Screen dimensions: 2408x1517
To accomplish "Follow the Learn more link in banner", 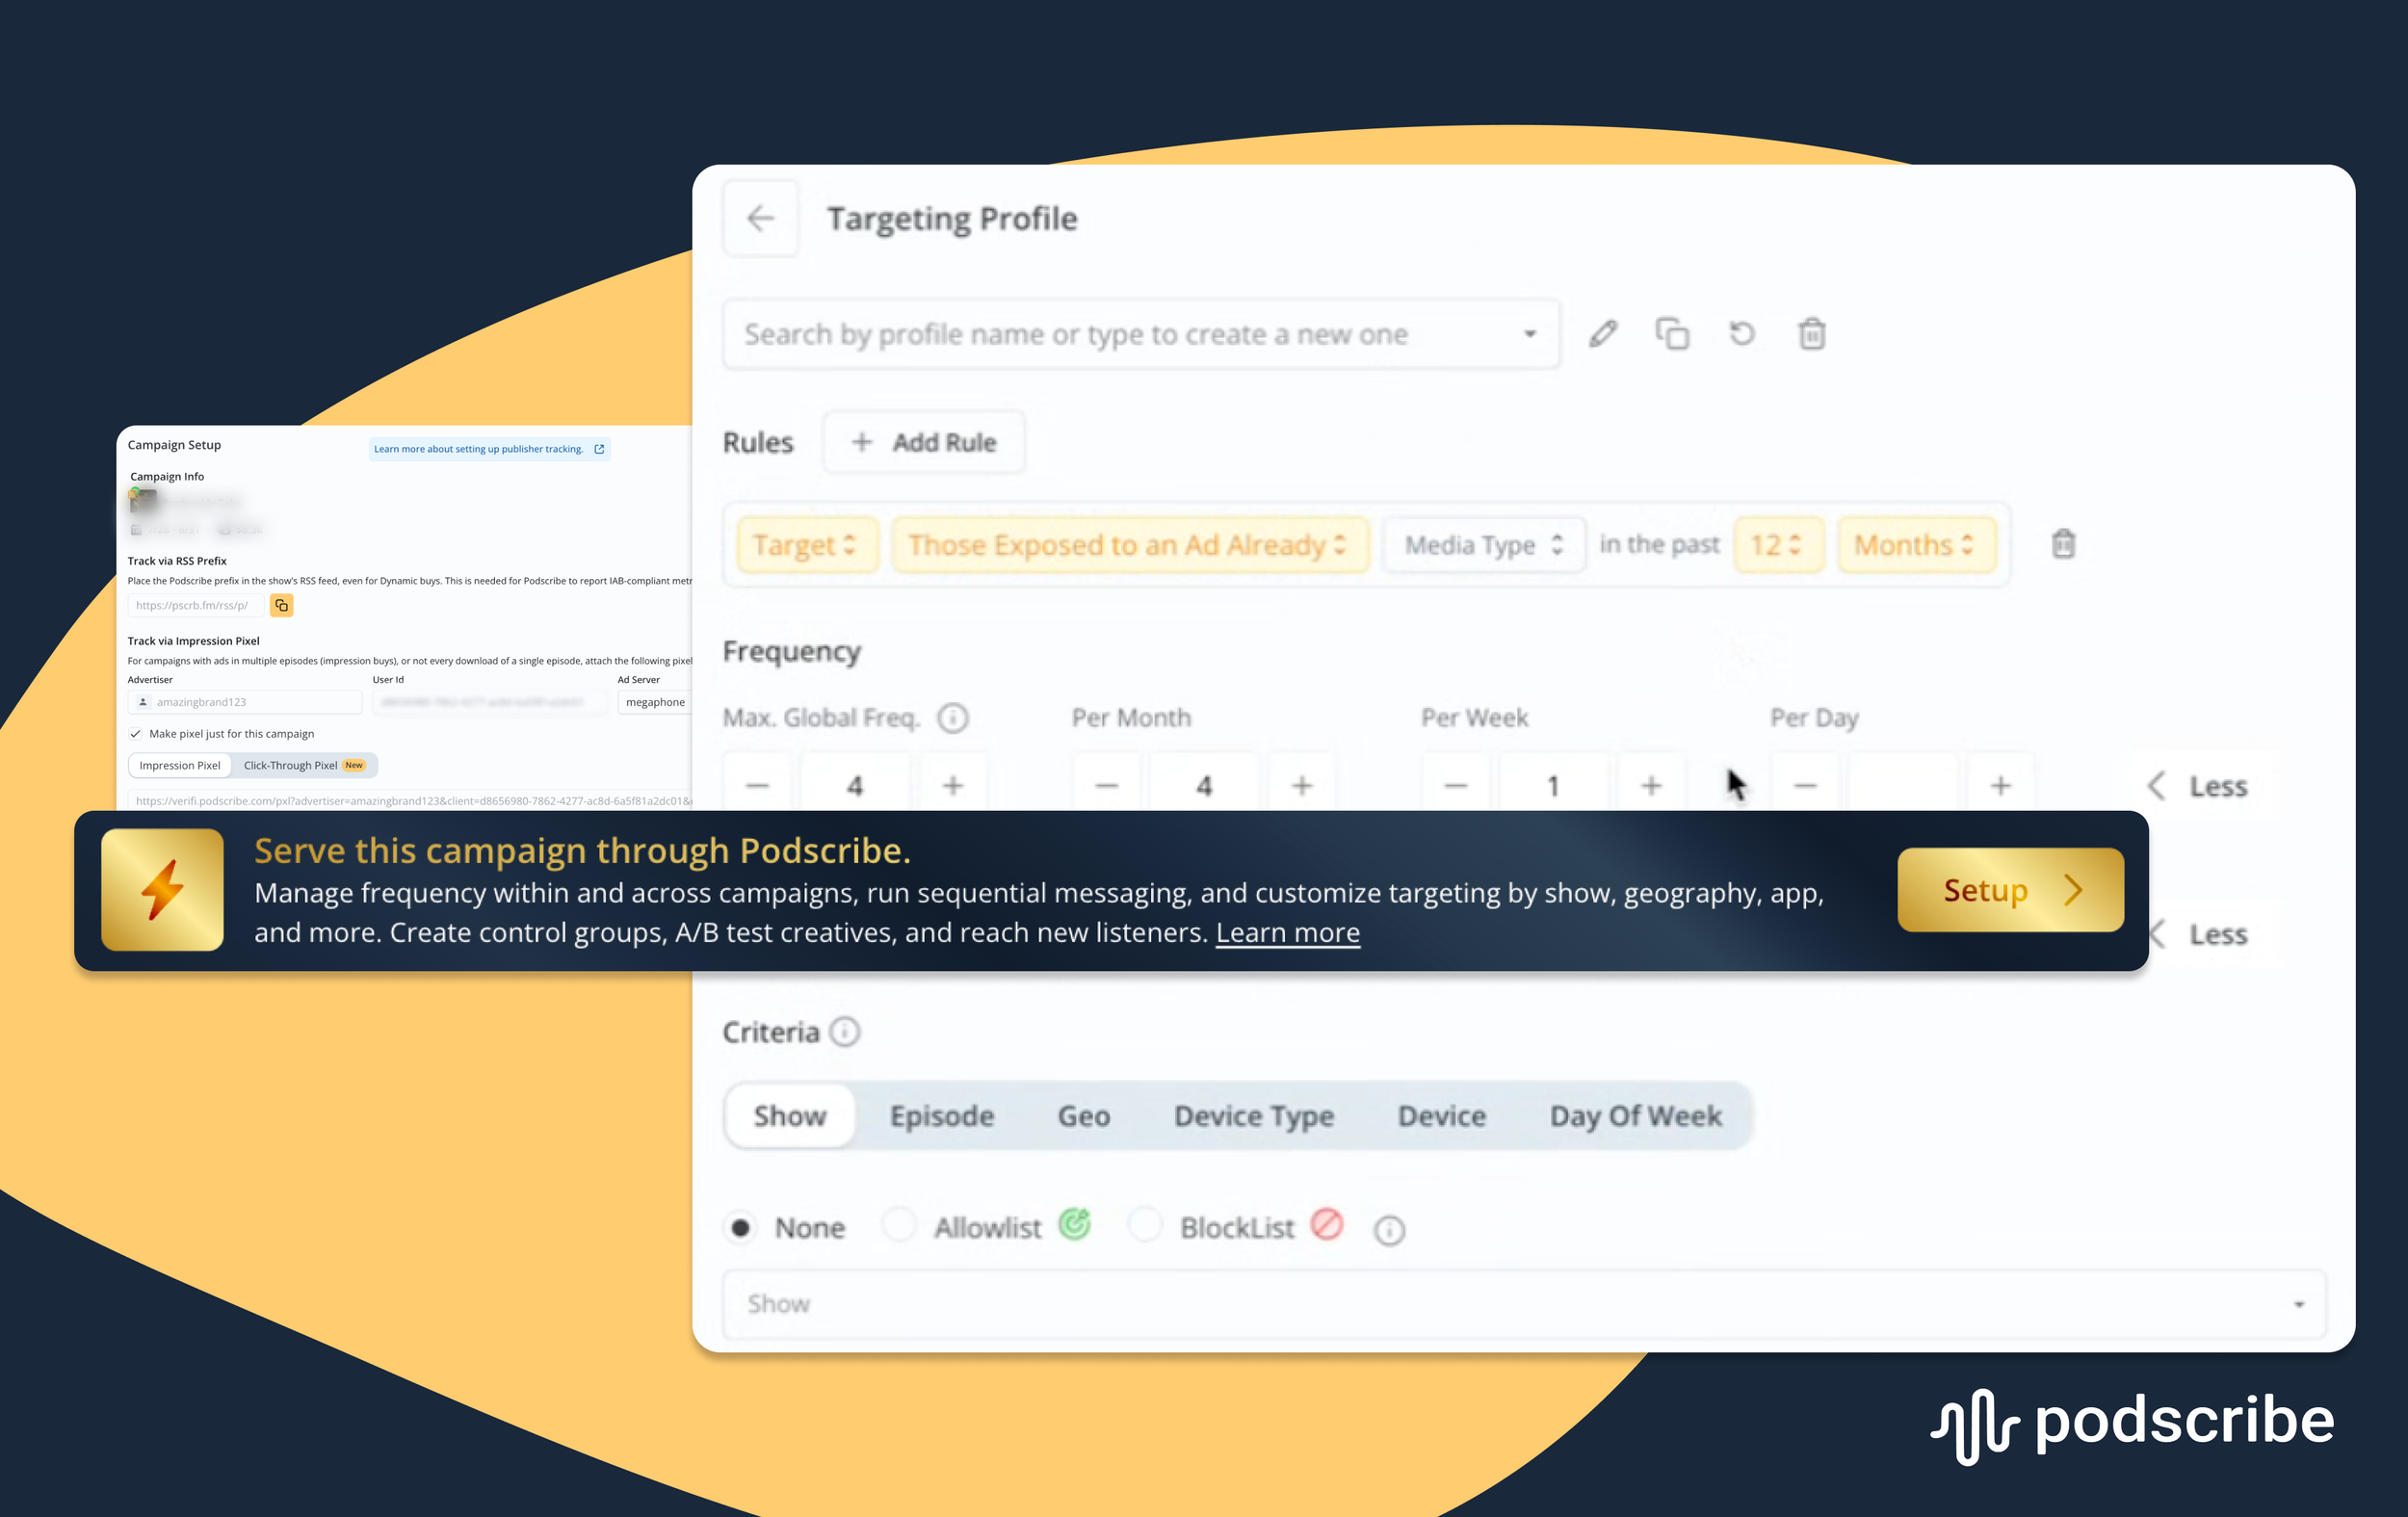I will coord(1287,932).
